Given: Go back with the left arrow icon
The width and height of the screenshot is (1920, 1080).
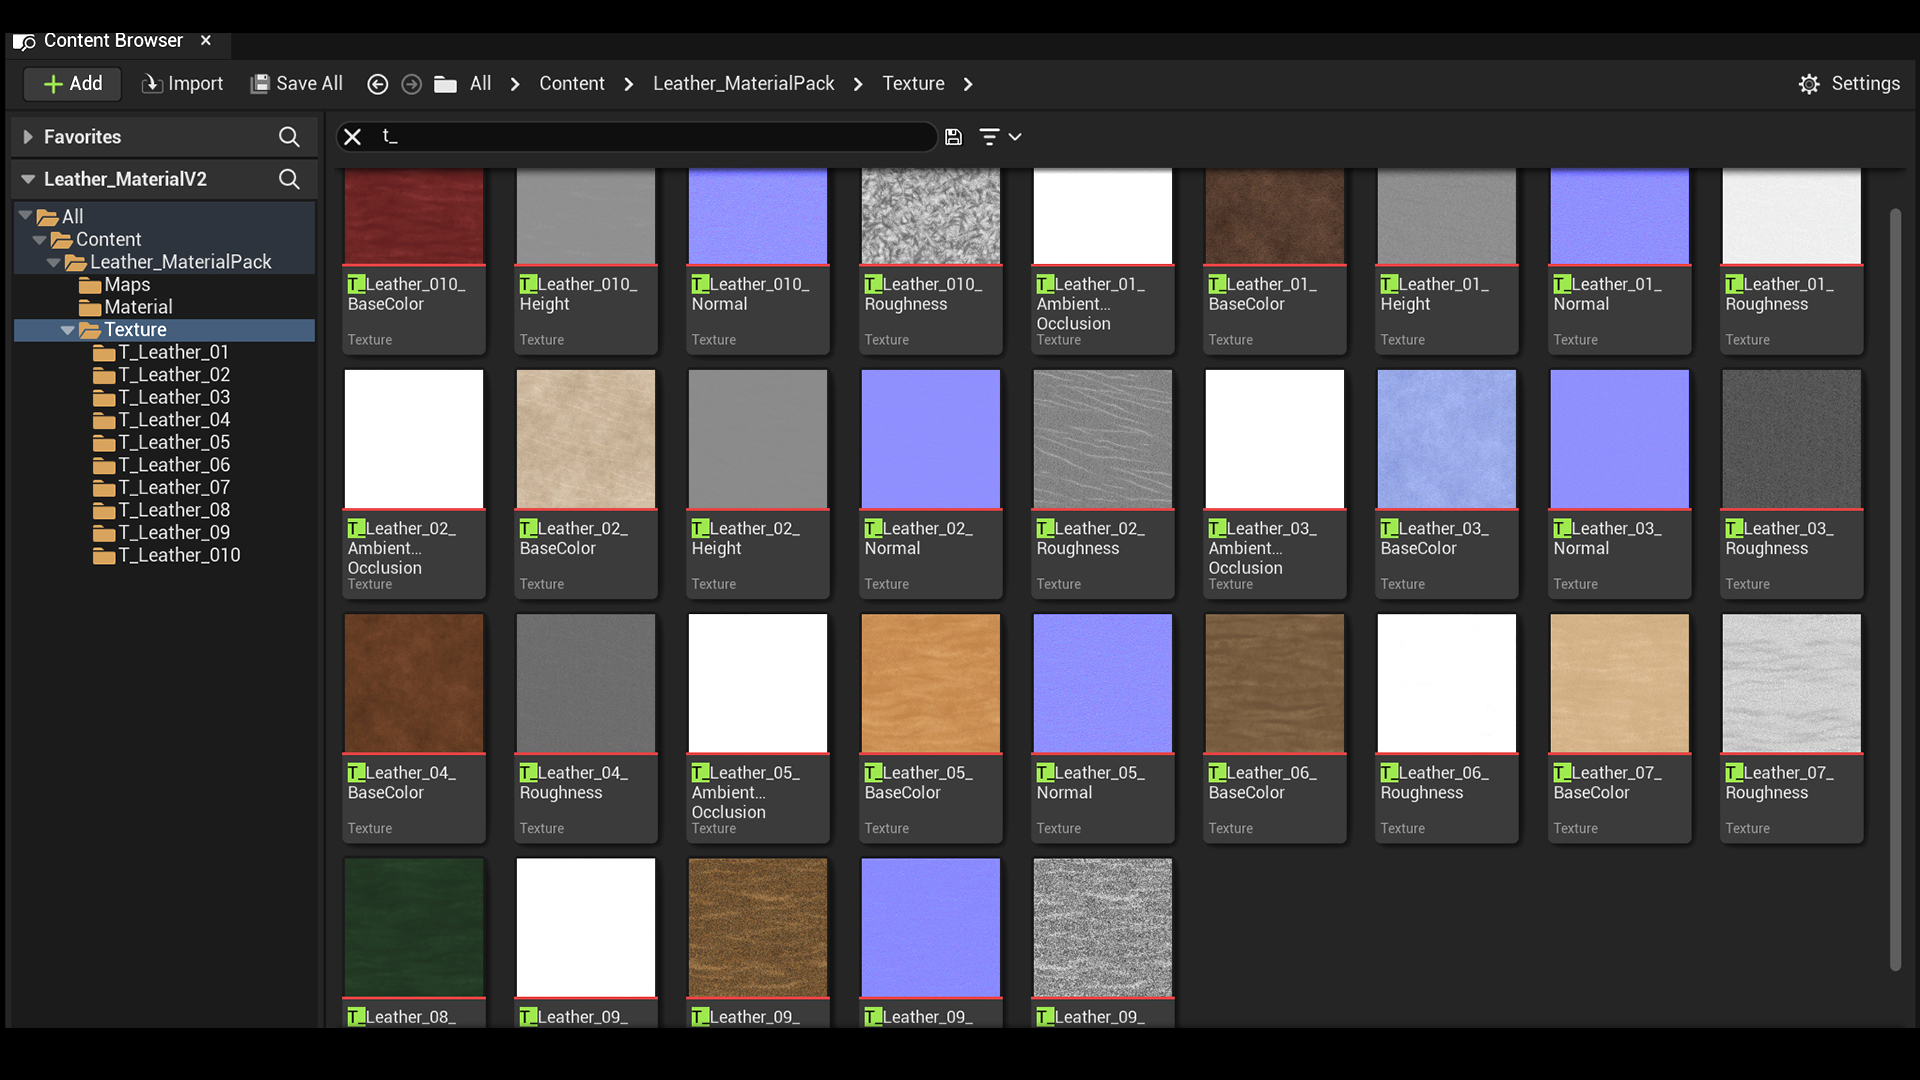Looking at the screenshot, I should [377, 84].
